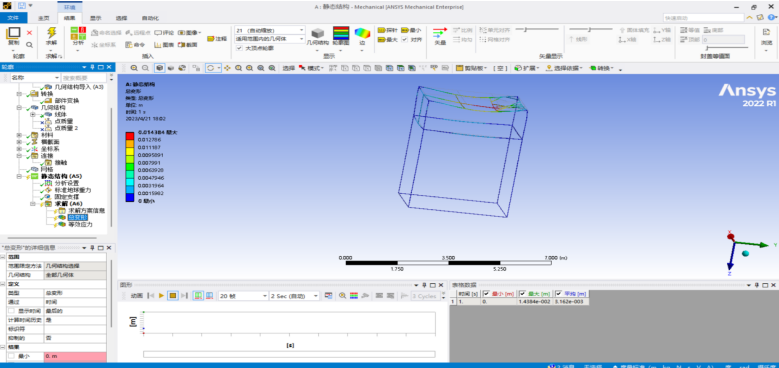Open the 20 帧 frames dropdown
Viewport: 779px width, 368px height.
[243, 295]
